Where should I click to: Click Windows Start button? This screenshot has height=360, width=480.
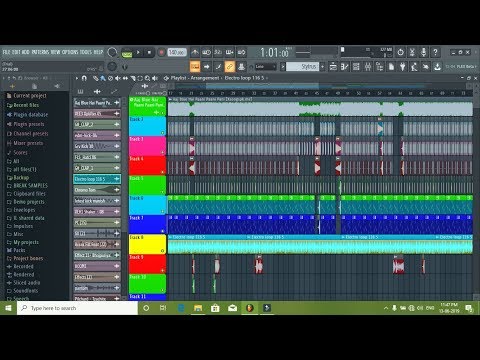8,308
